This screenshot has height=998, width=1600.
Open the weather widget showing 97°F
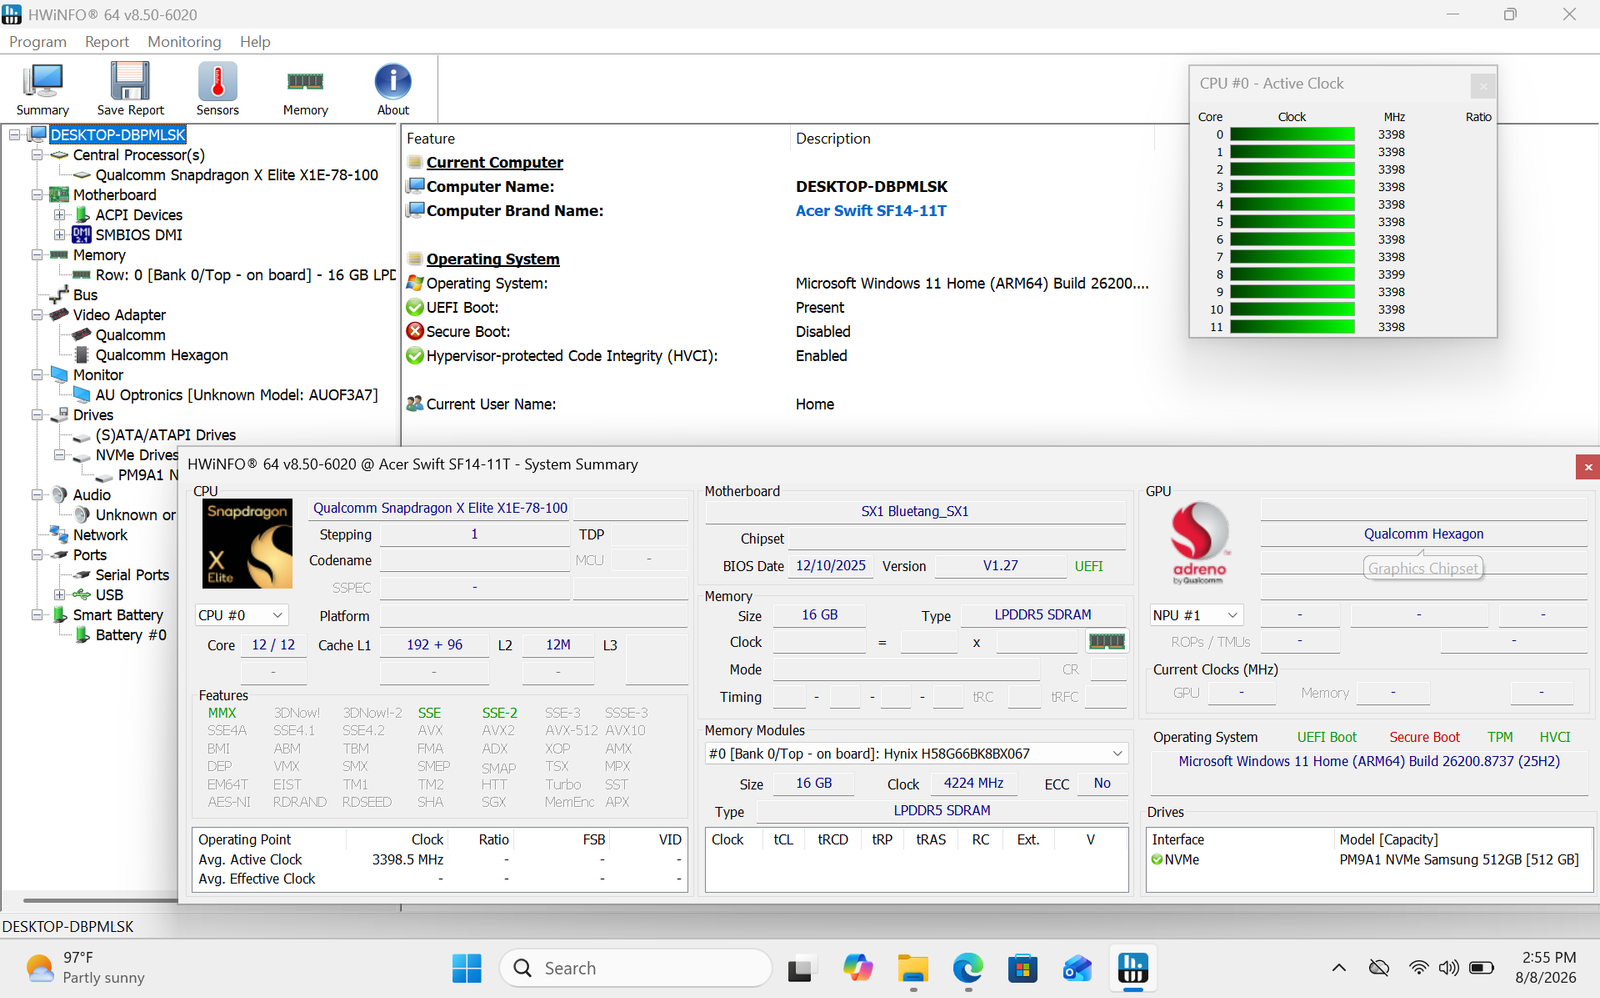[86, 968]
